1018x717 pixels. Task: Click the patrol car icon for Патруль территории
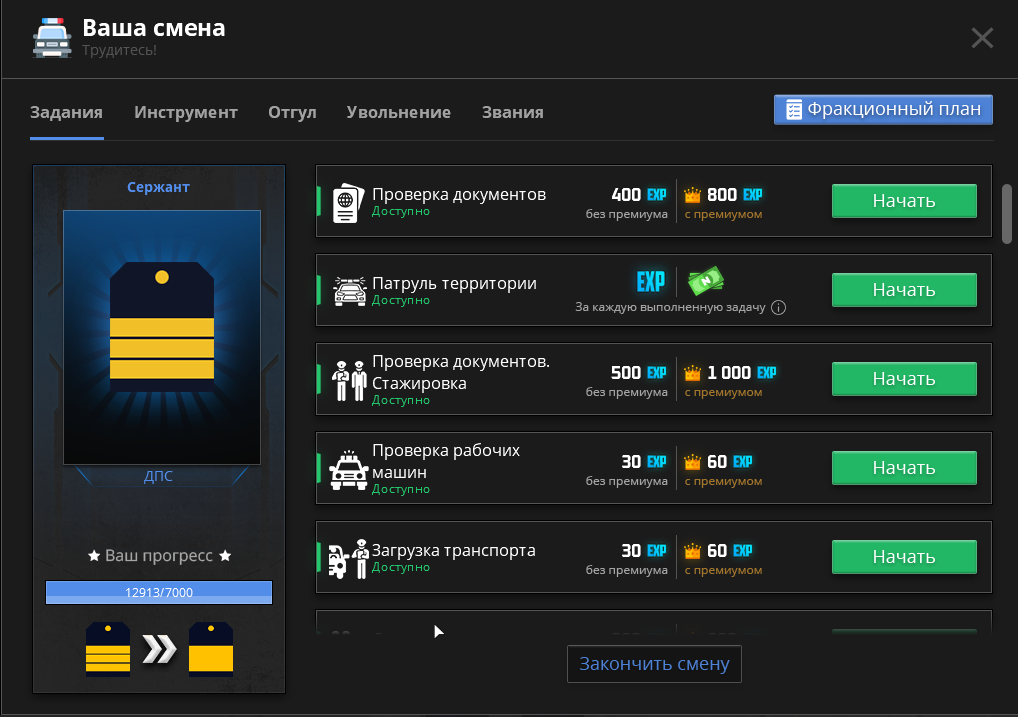[350, 292]
